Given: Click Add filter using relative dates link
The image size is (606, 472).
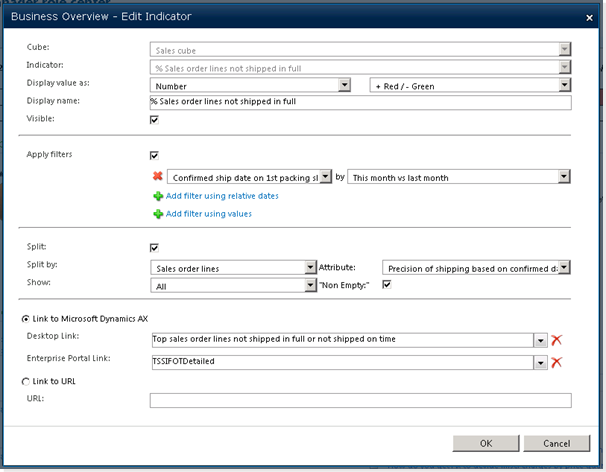Looking at the screenshot, I should (222, 196).
